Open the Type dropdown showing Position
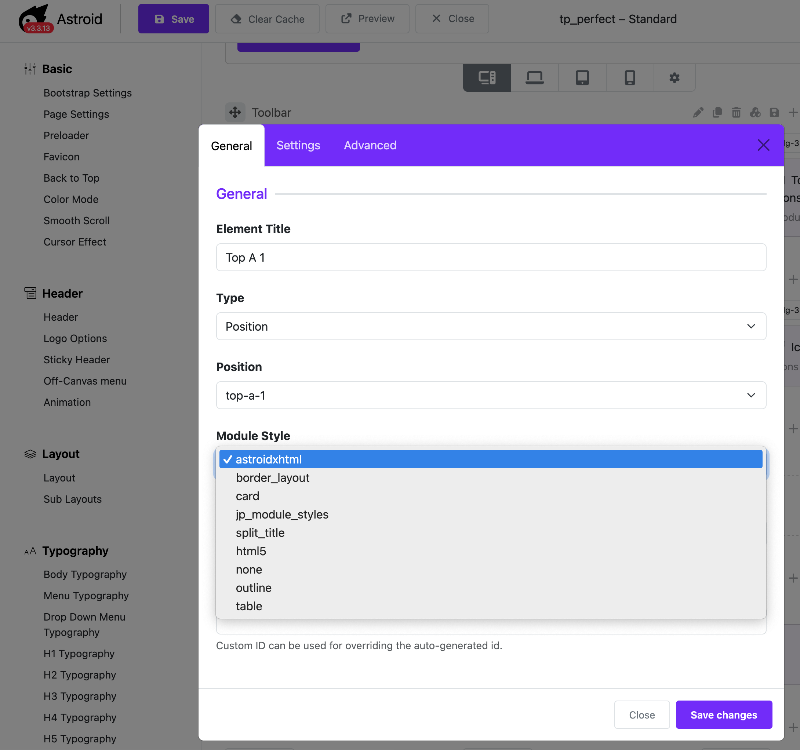The width and height of the screenshot is (800, 750). pyautogui.click(x=491, y=326)
